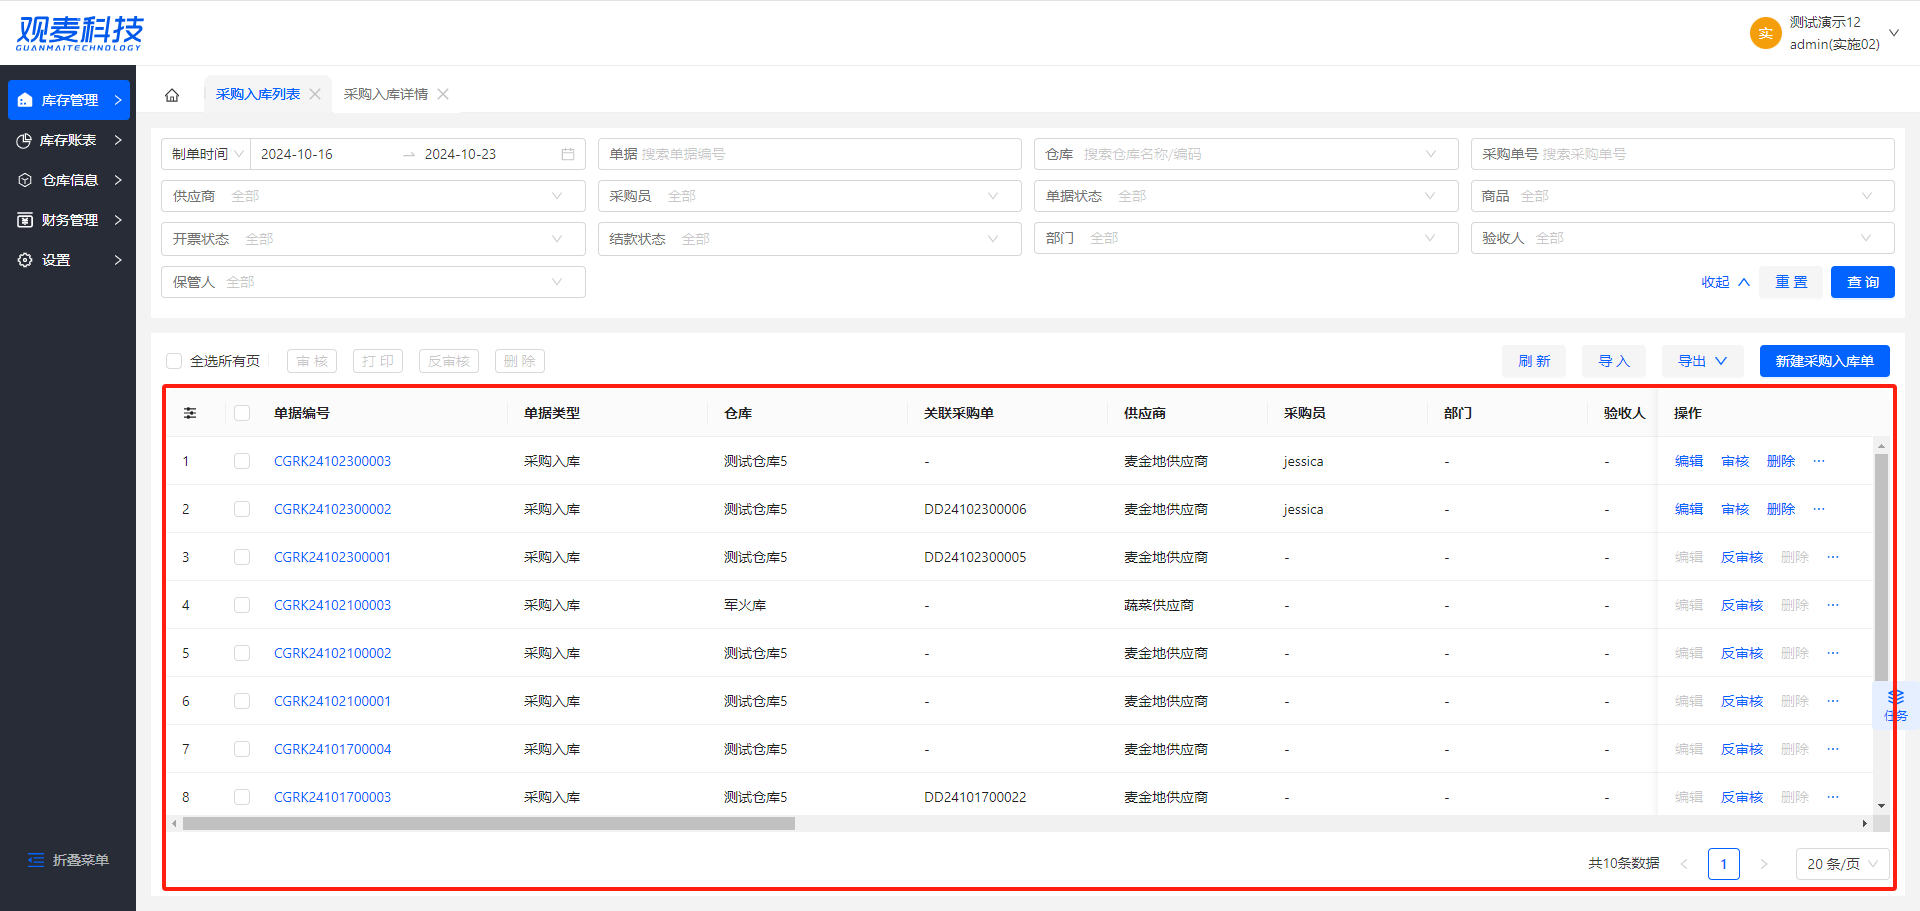1920x911 pixels.
Task: Click the orange user avatar icon
Action: 1765,33
